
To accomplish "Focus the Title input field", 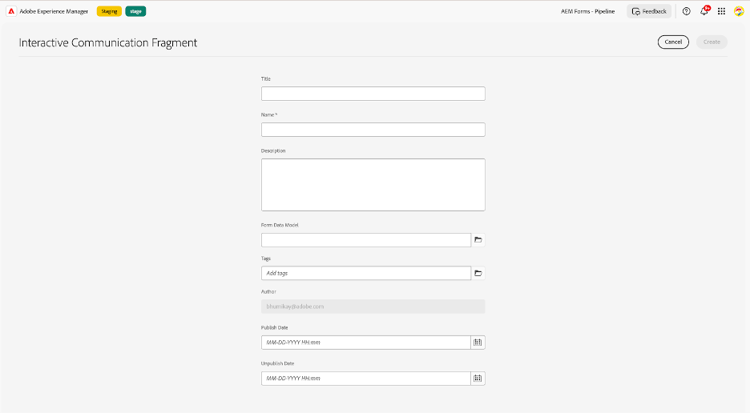I will tap(373, 93).
